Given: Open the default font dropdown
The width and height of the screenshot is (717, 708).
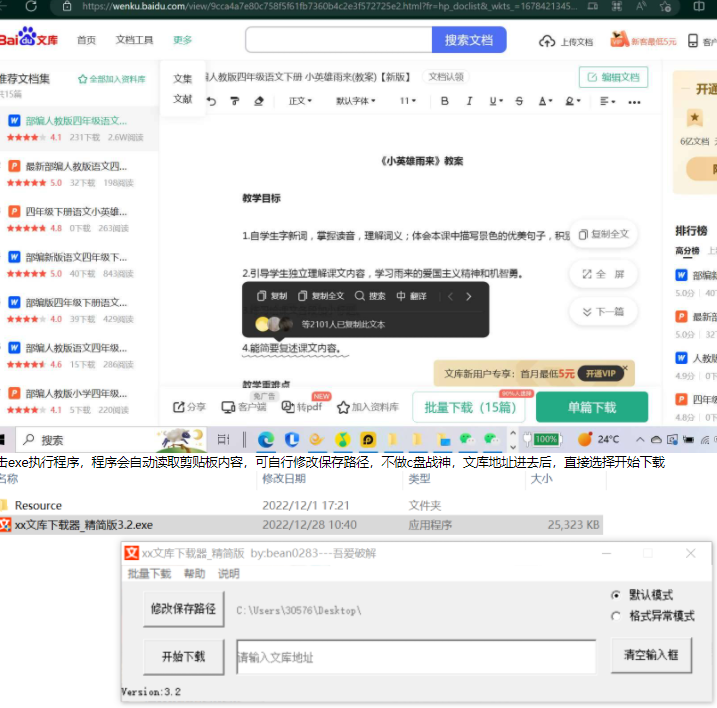Looking at the screenshot, I should click(x=355, y=101).
